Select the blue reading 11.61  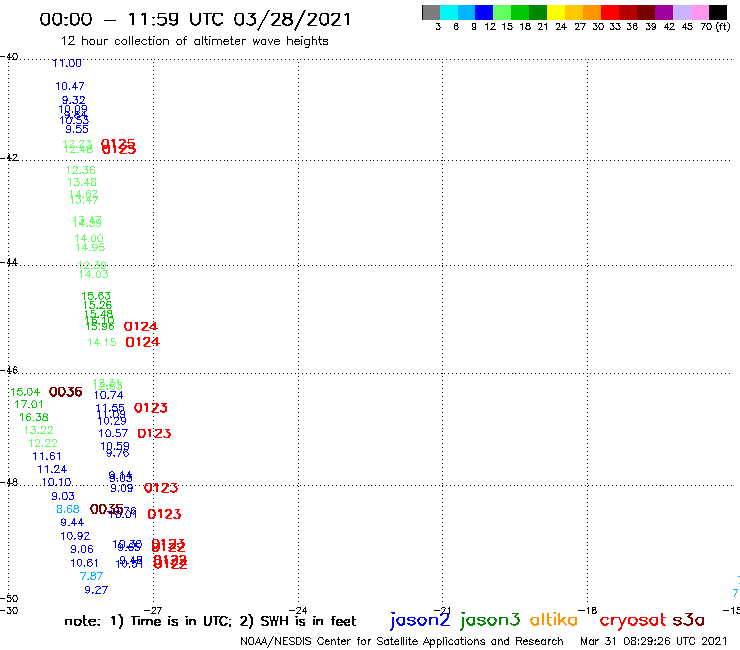point(47,456)
